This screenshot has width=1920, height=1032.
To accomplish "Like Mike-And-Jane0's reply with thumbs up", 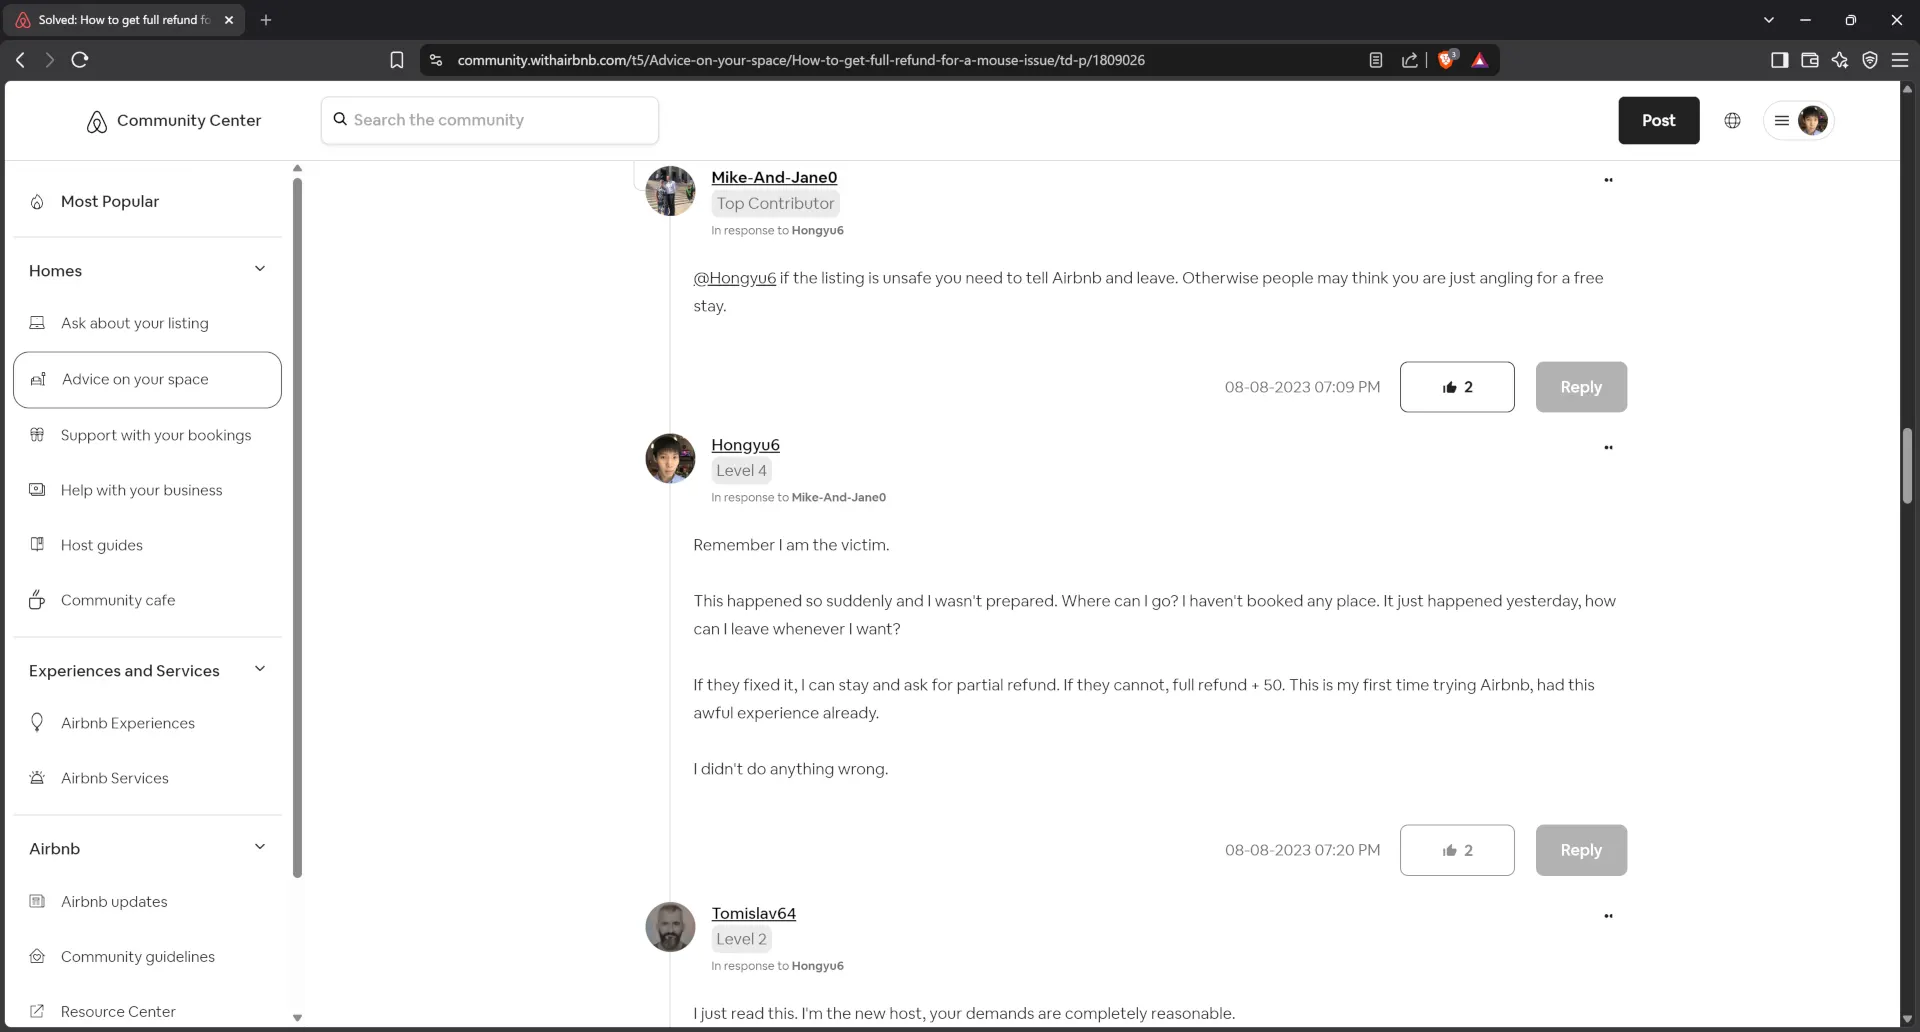I will (1457, 387).
